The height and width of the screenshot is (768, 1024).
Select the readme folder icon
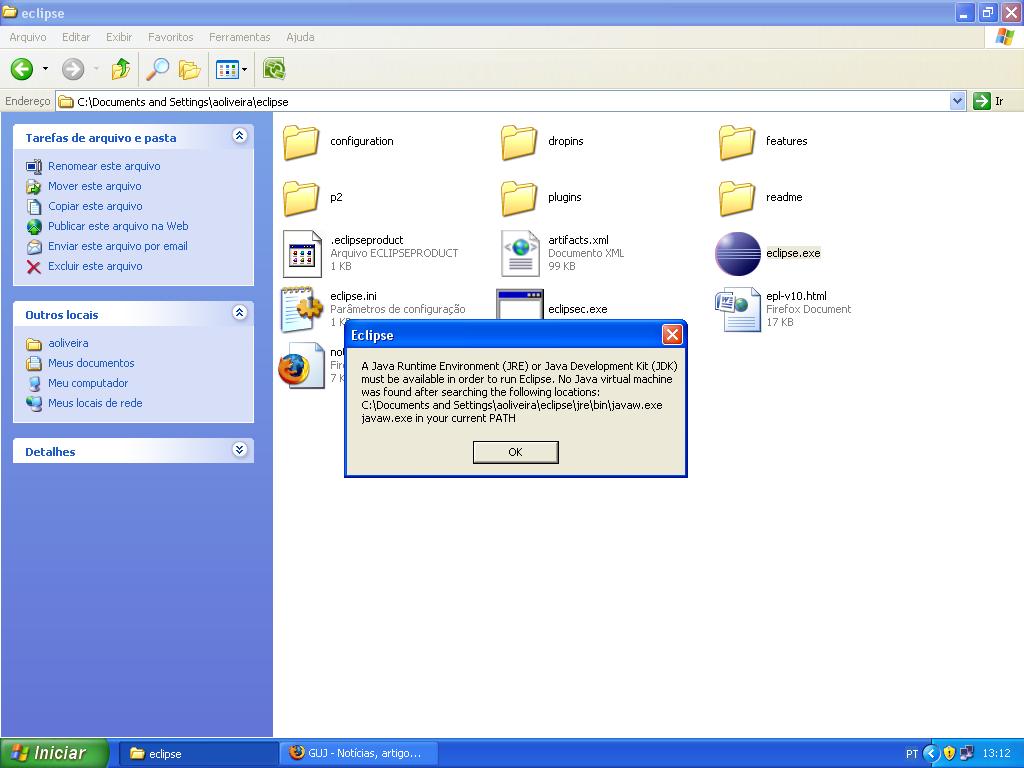pos(737,199)
